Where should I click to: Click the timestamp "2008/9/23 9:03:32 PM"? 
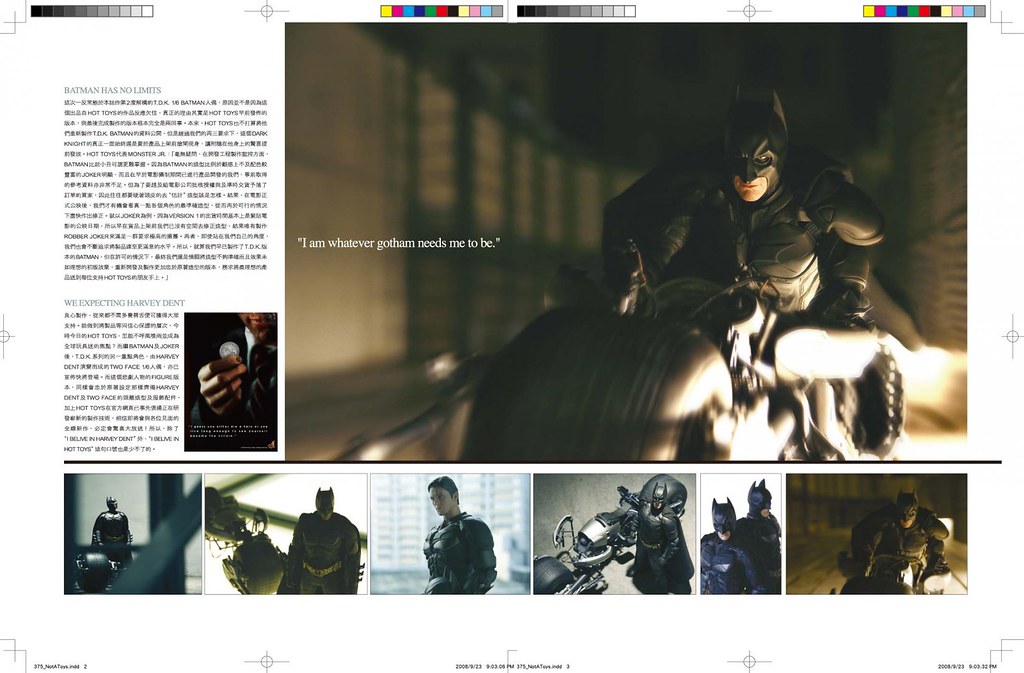point(968,666)
